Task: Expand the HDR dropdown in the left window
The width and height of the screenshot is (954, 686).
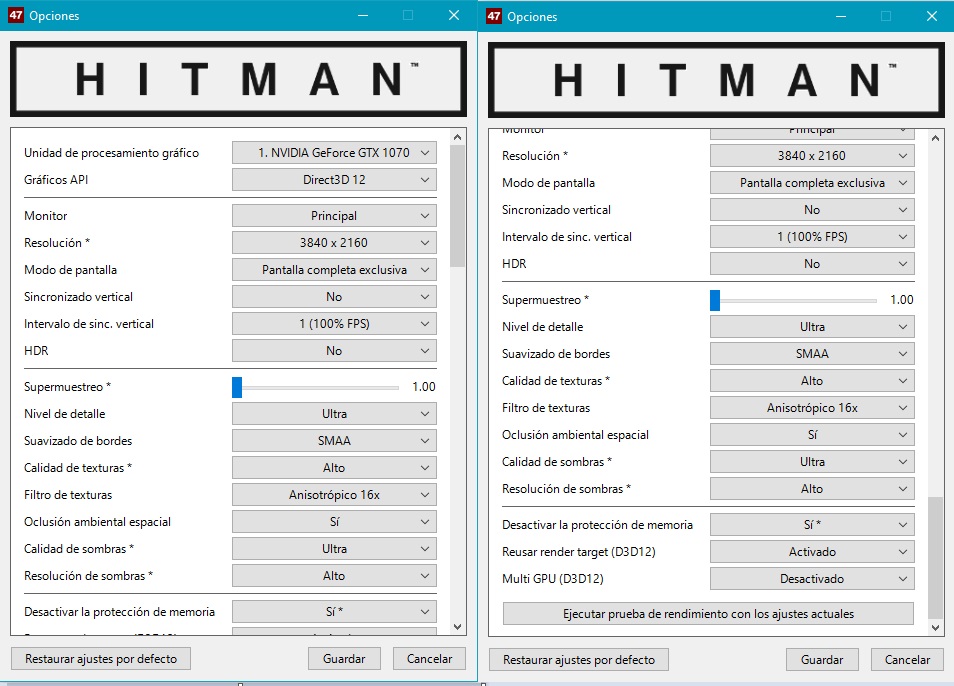Action: [x=334, y=350]
